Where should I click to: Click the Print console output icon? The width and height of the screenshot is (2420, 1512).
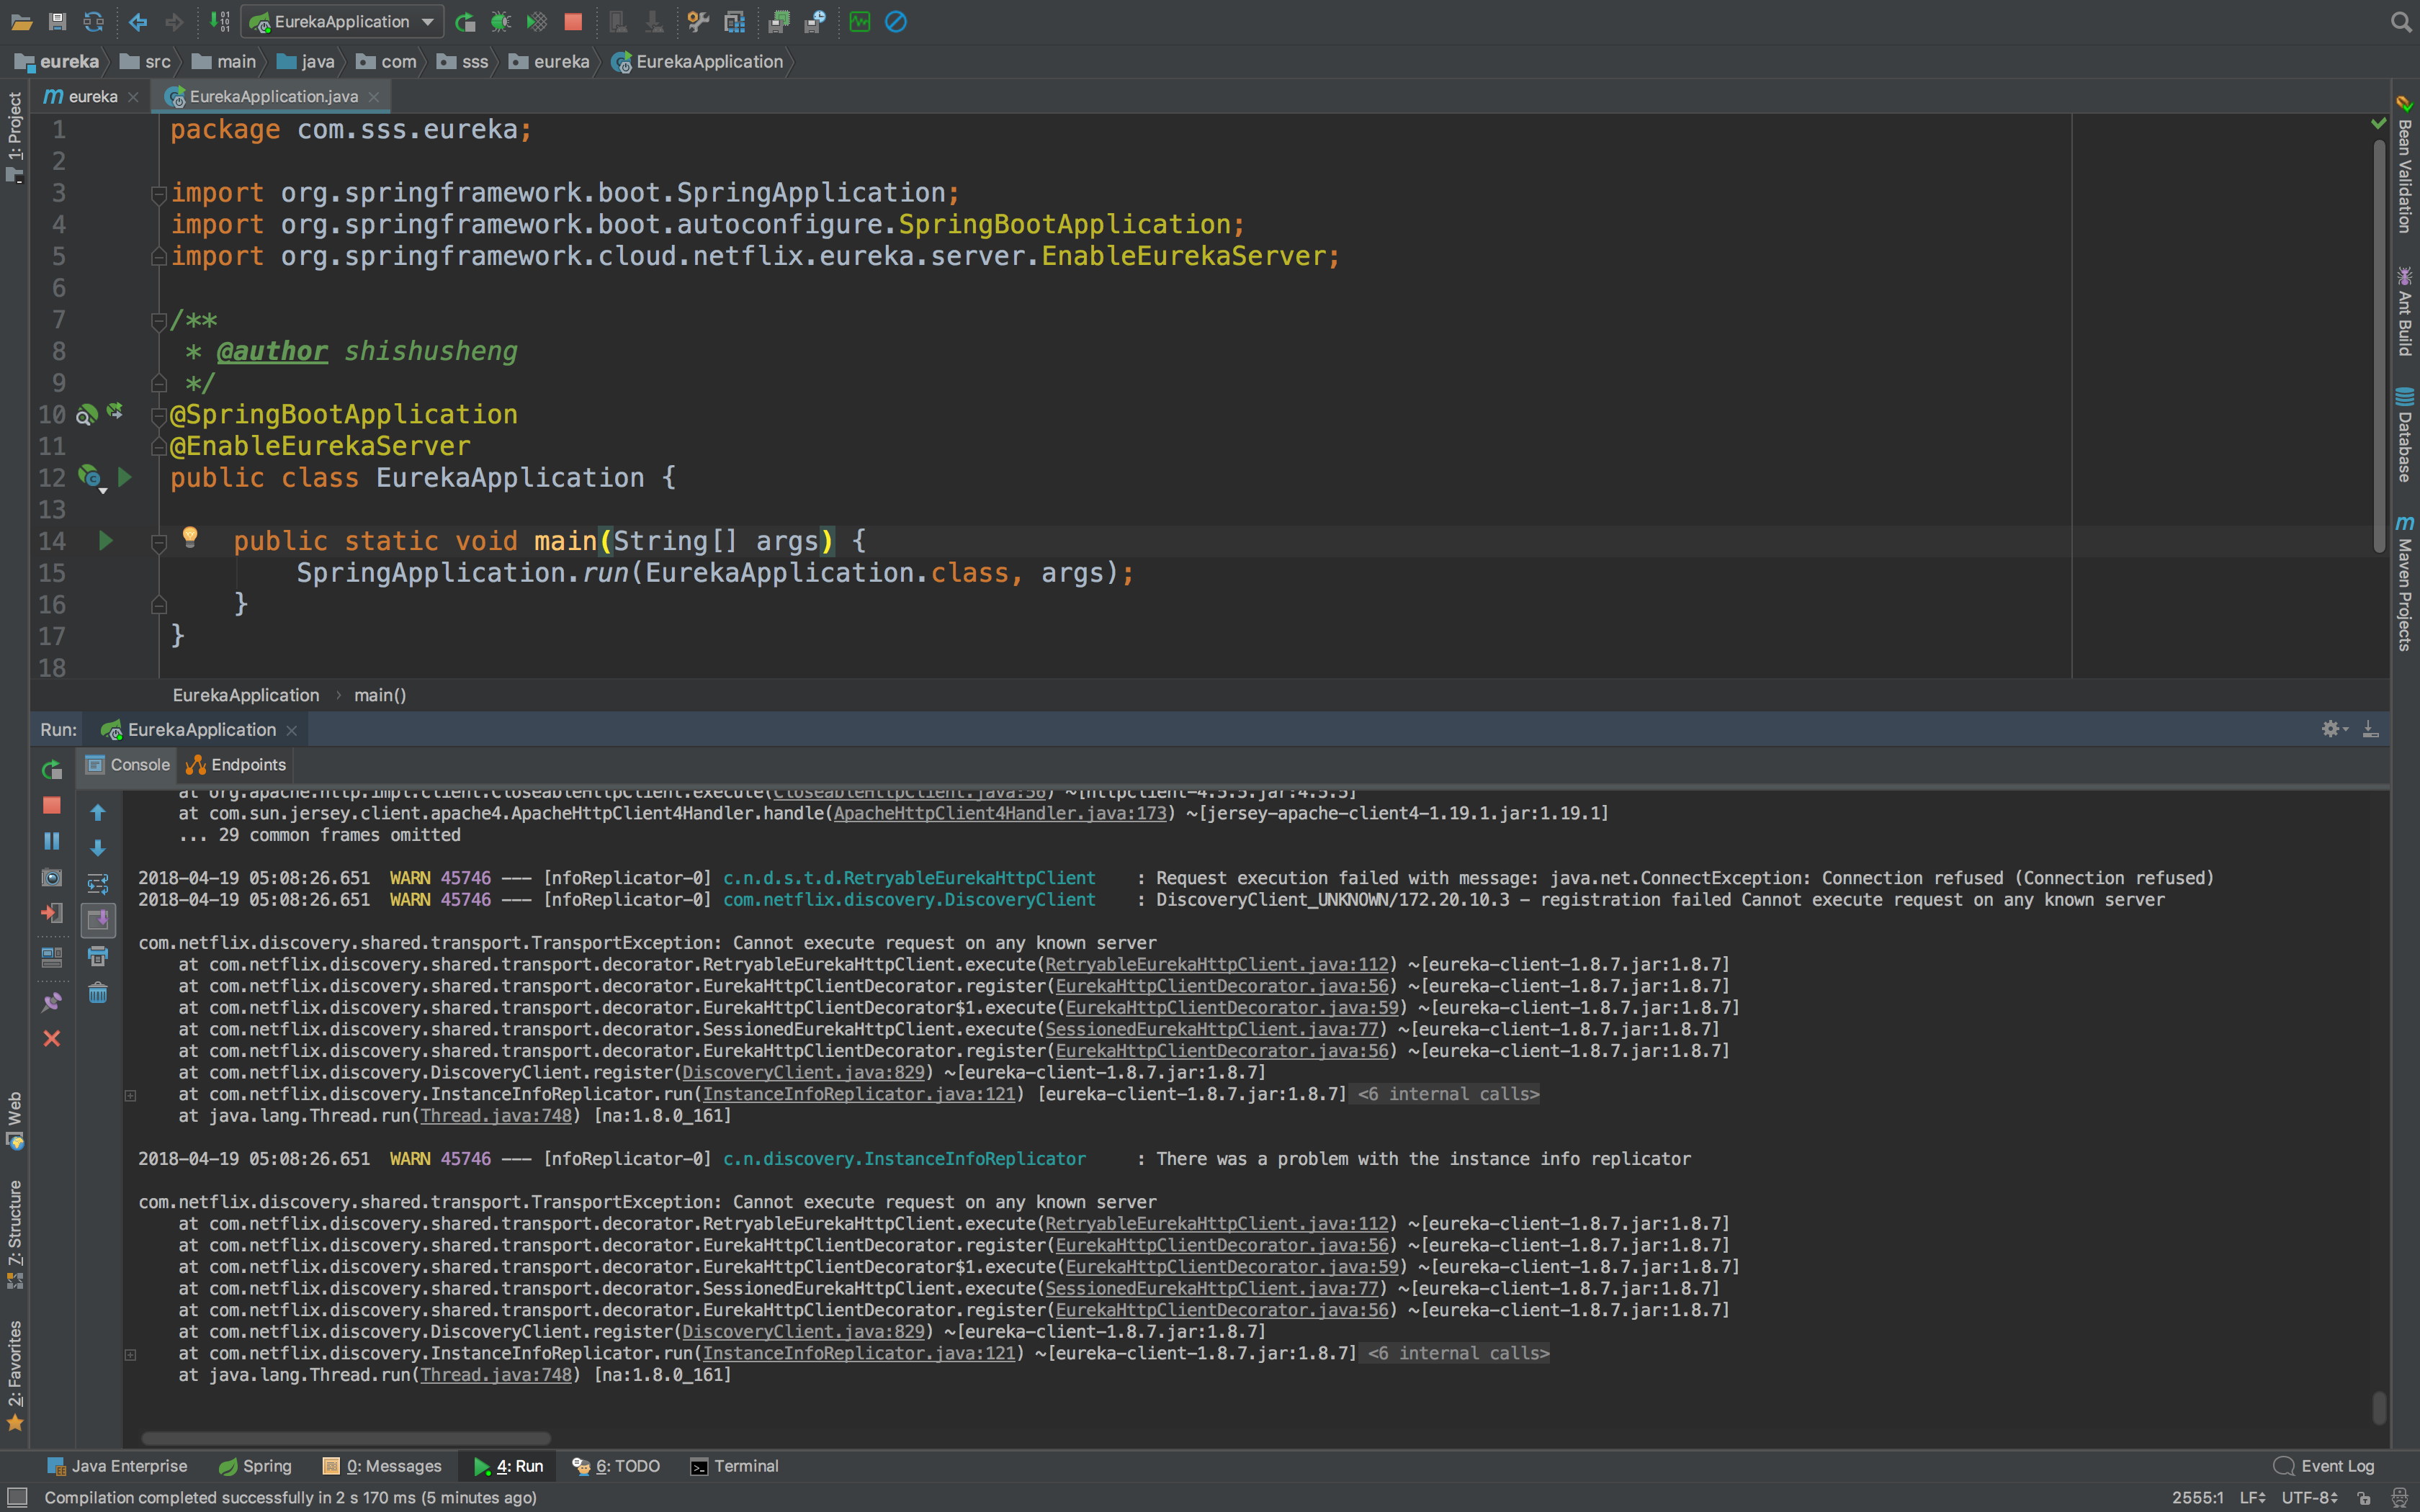tap(98, 957)
